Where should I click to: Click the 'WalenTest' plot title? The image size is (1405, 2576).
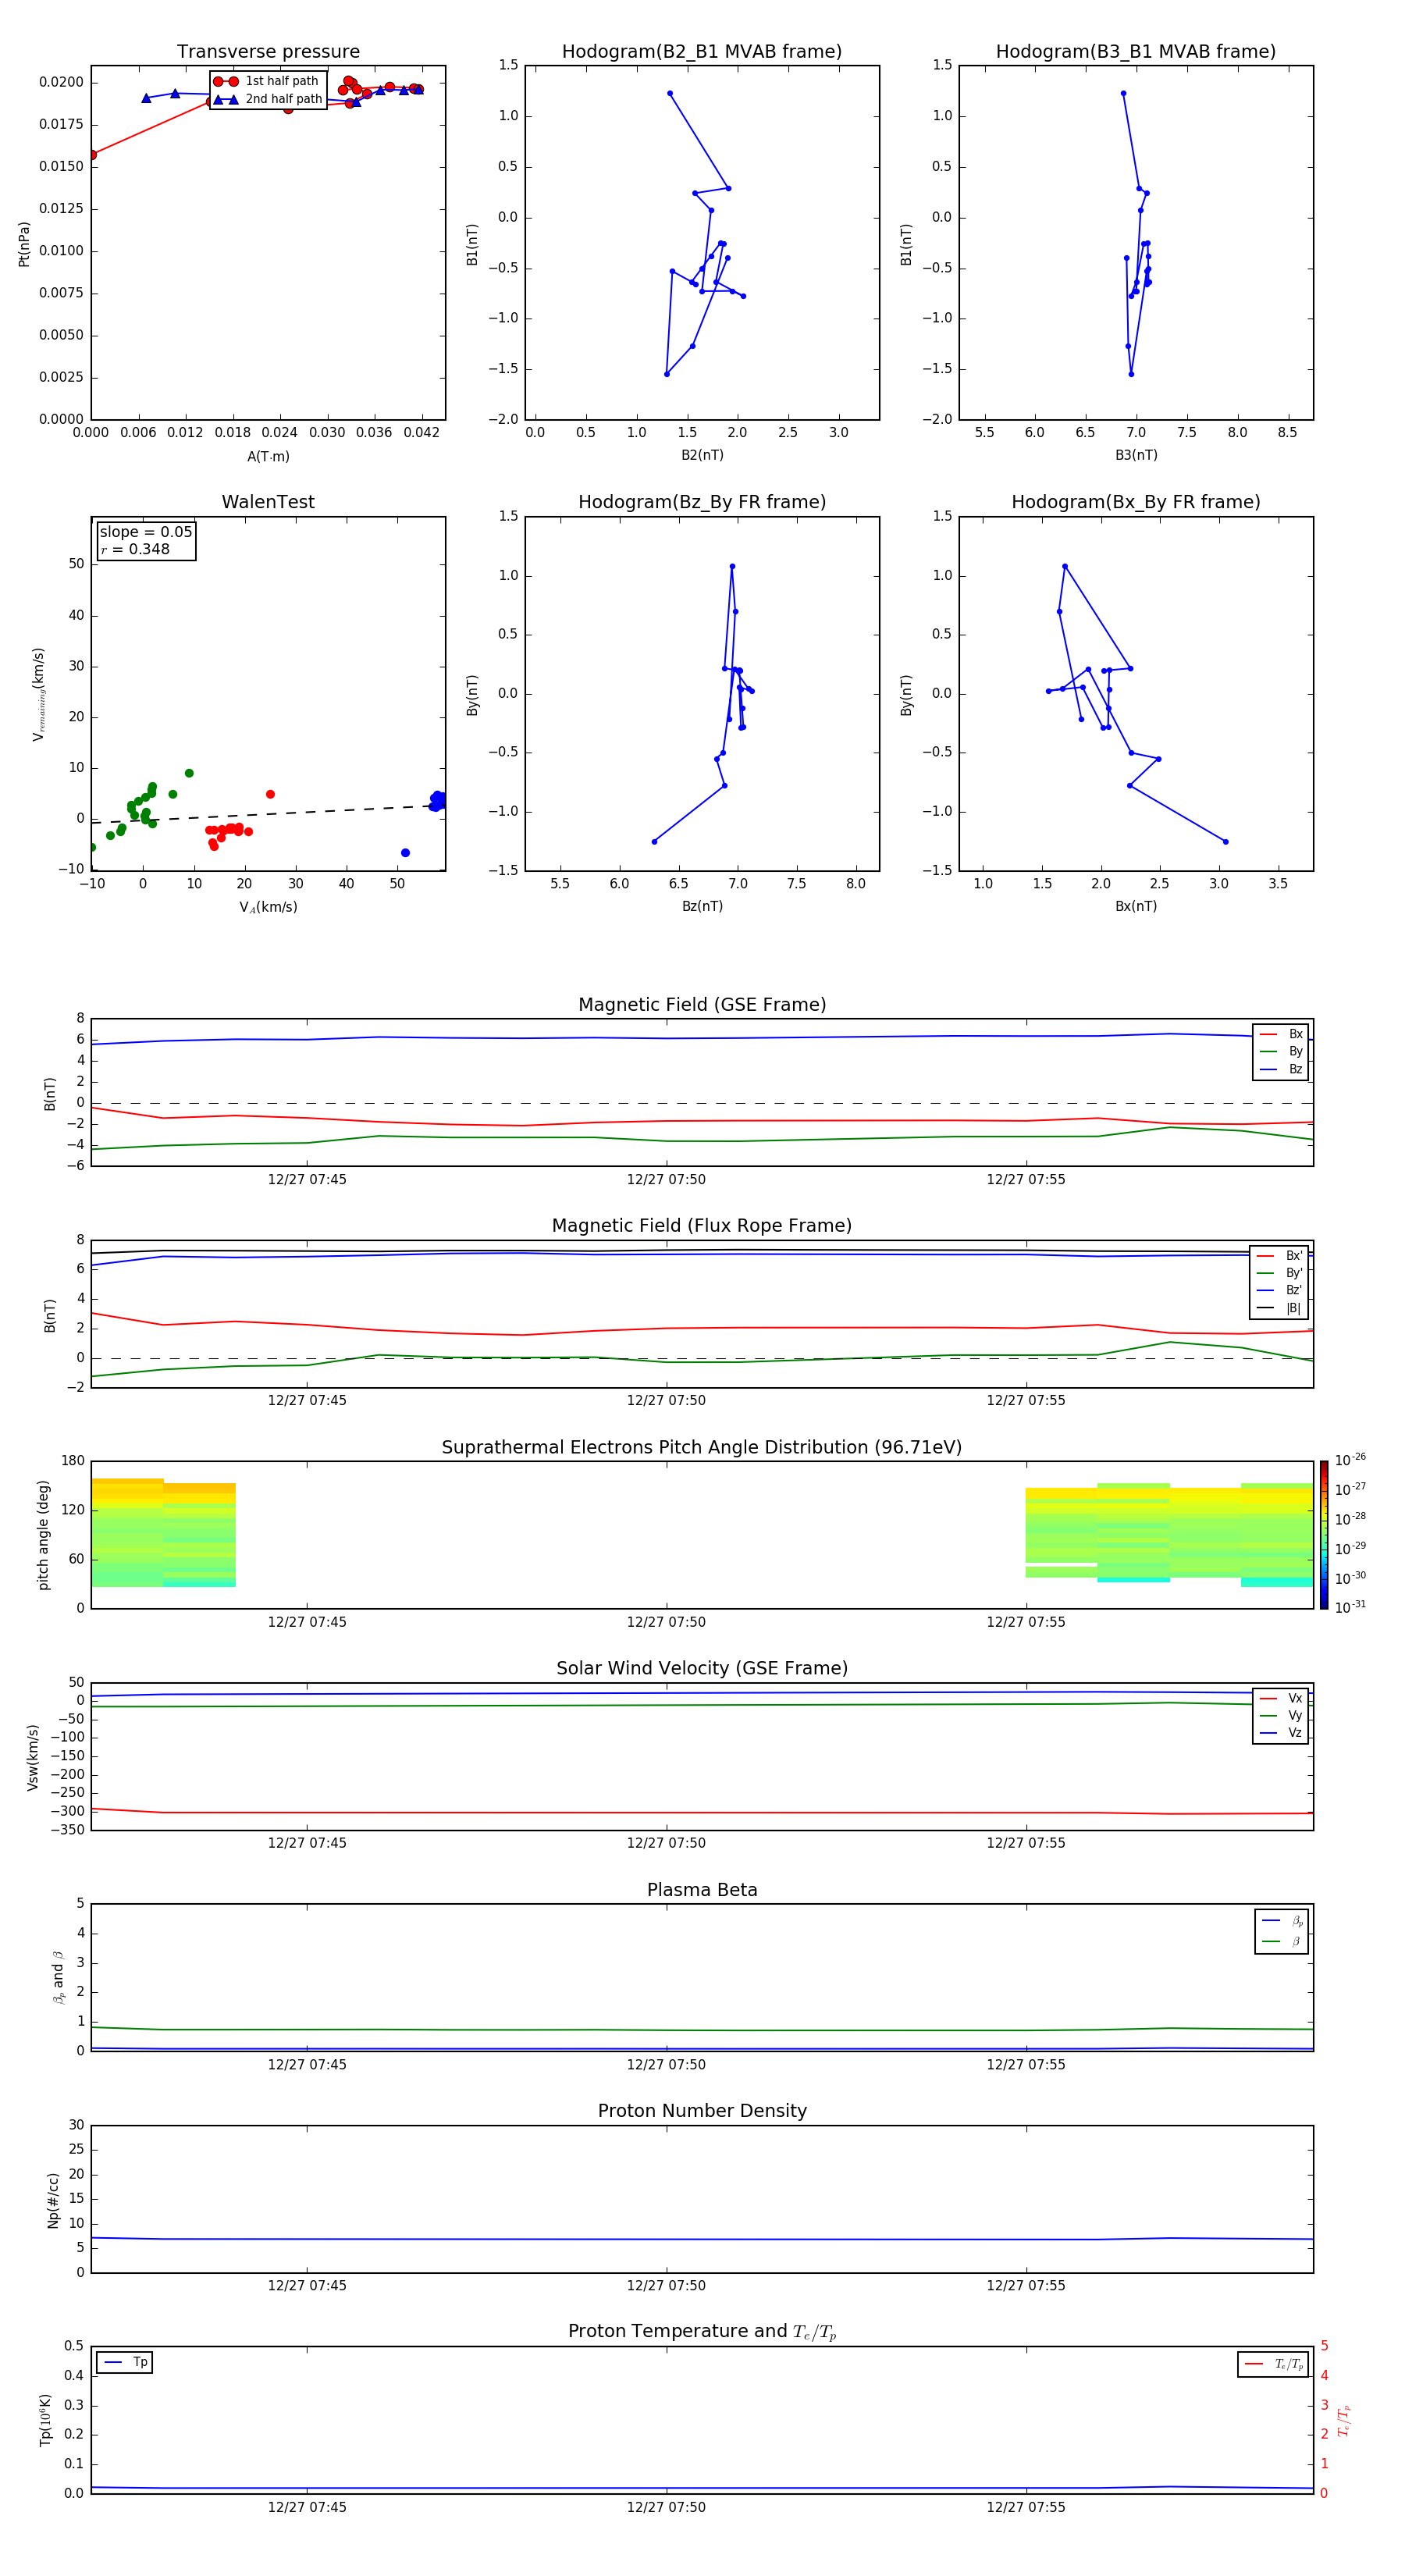[268, 502]
